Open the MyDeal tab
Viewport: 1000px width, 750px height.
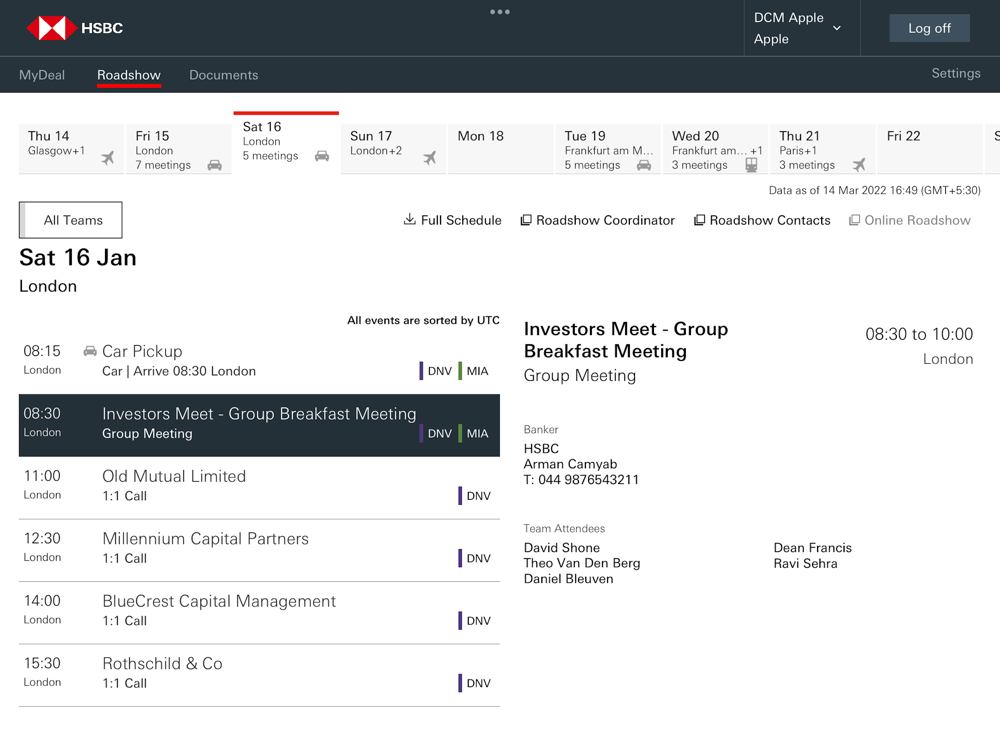pyautogui.click(x=42, y=75)
